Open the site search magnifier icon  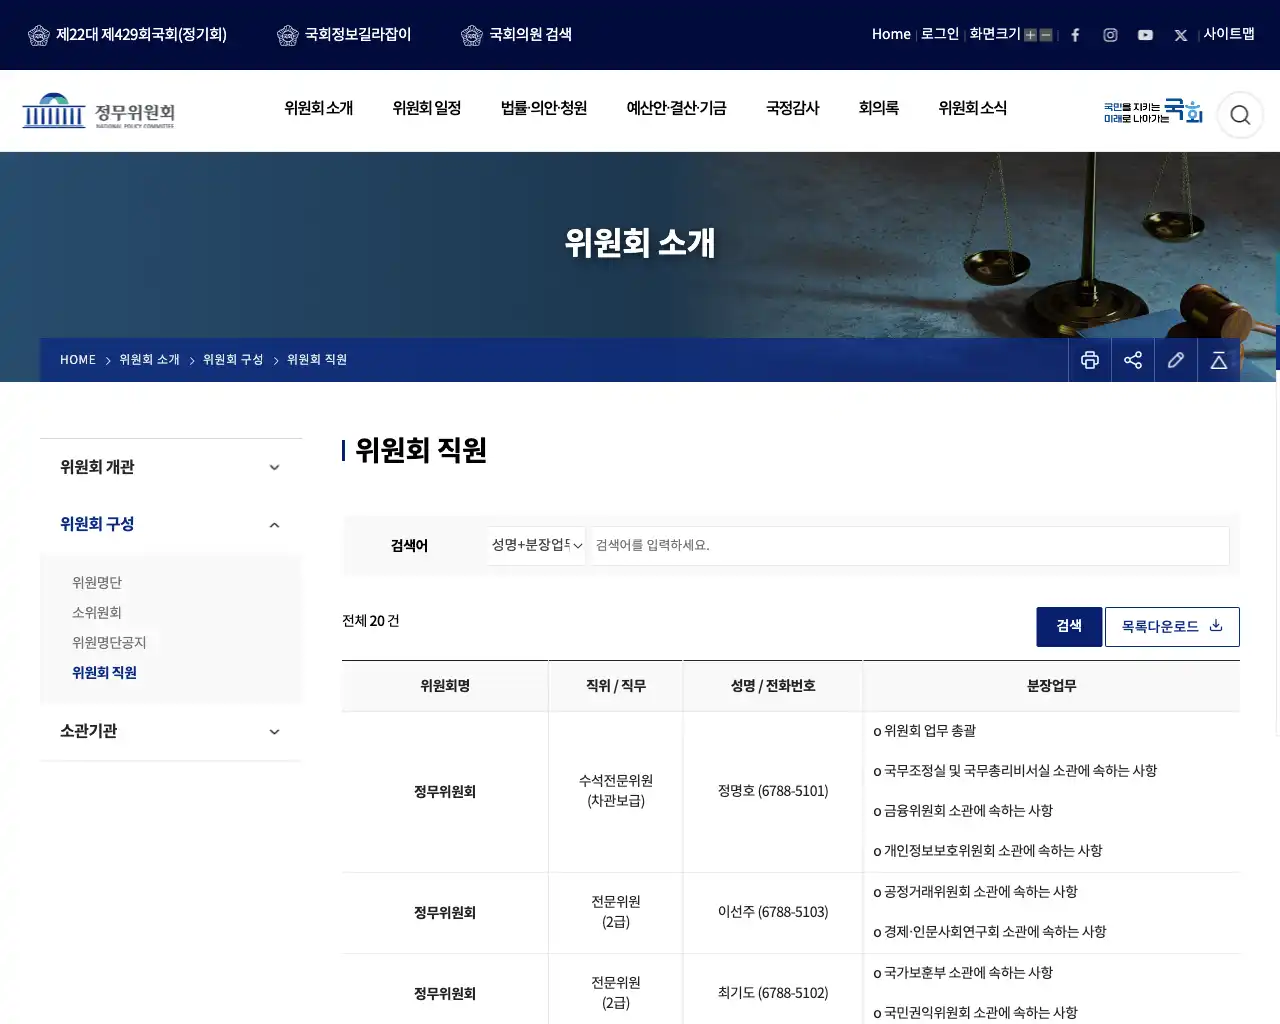pos(1240,115)
